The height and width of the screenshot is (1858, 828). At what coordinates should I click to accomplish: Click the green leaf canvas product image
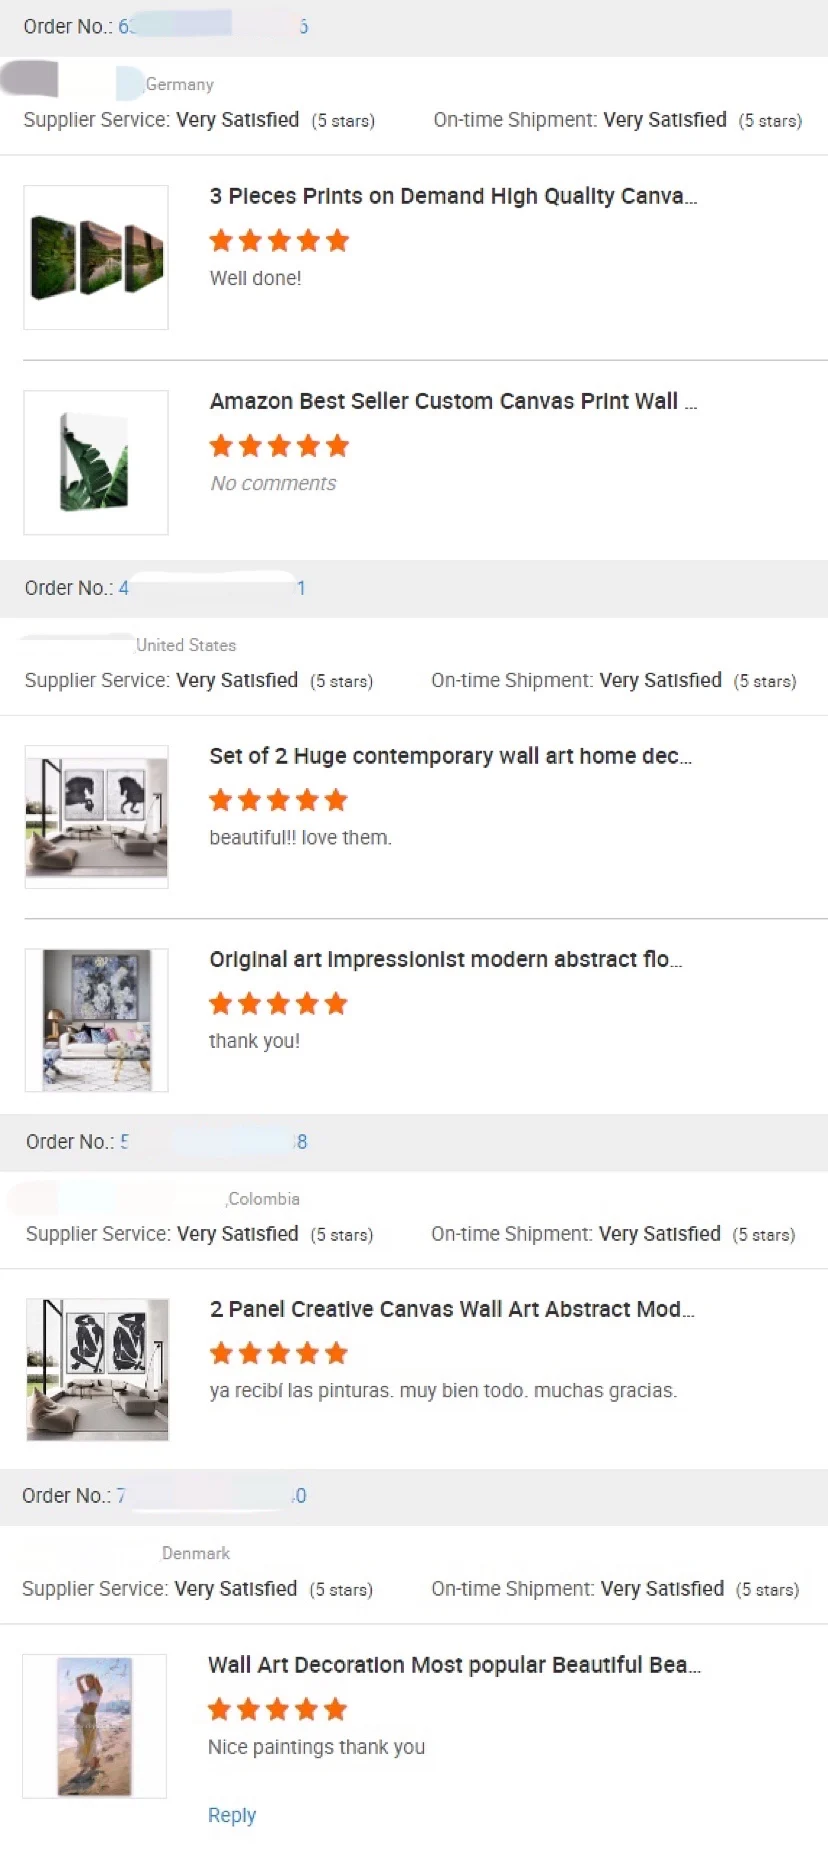(x=96, y=462)
